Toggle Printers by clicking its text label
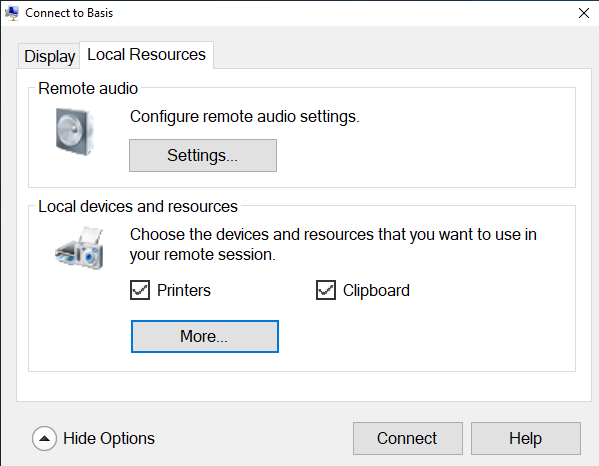 click(x=184, y=290)
